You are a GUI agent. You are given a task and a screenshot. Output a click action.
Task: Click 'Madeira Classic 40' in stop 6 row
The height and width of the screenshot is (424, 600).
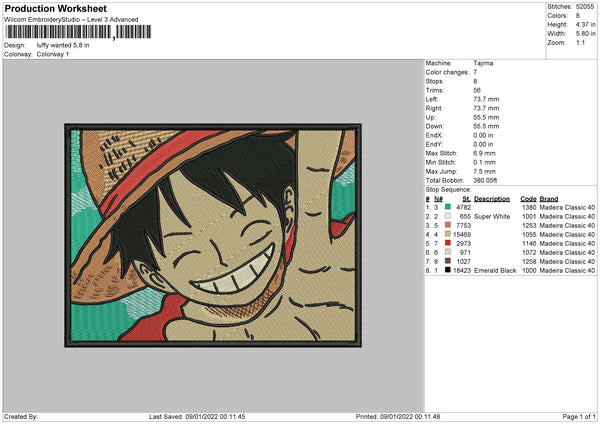tap(567, 253)
